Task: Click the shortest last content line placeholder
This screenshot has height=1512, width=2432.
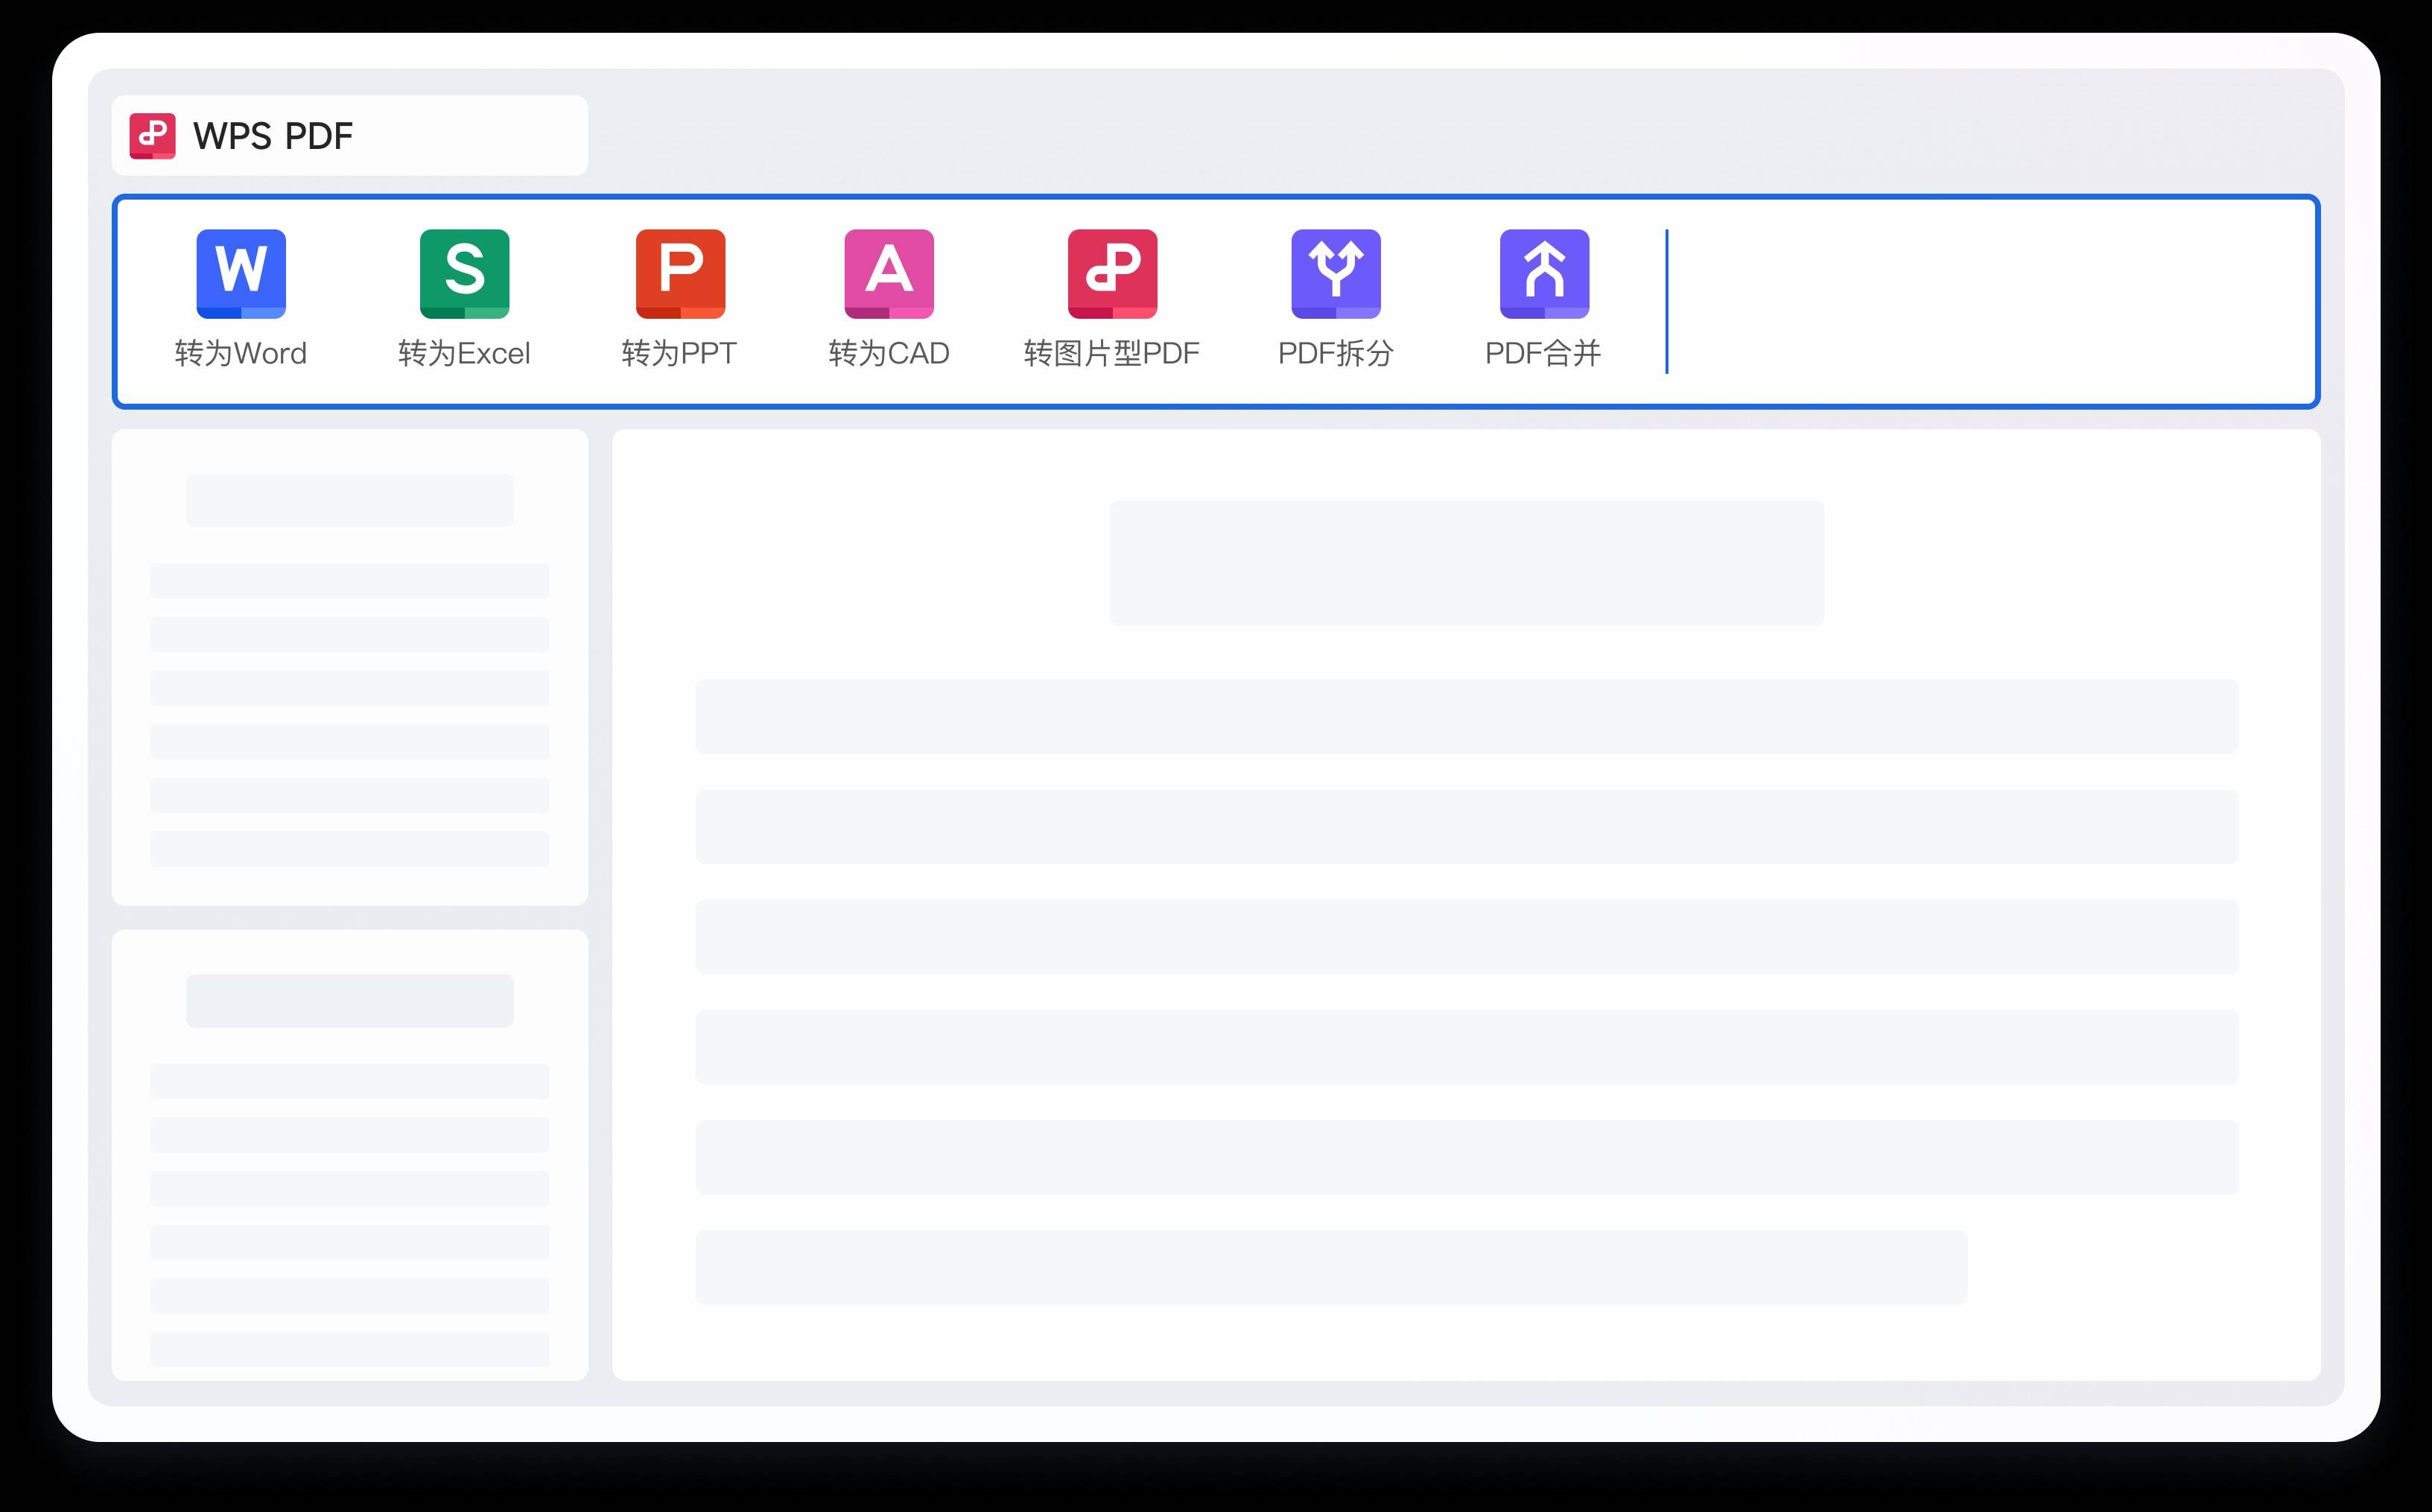Action: tap(1330, 1266)
